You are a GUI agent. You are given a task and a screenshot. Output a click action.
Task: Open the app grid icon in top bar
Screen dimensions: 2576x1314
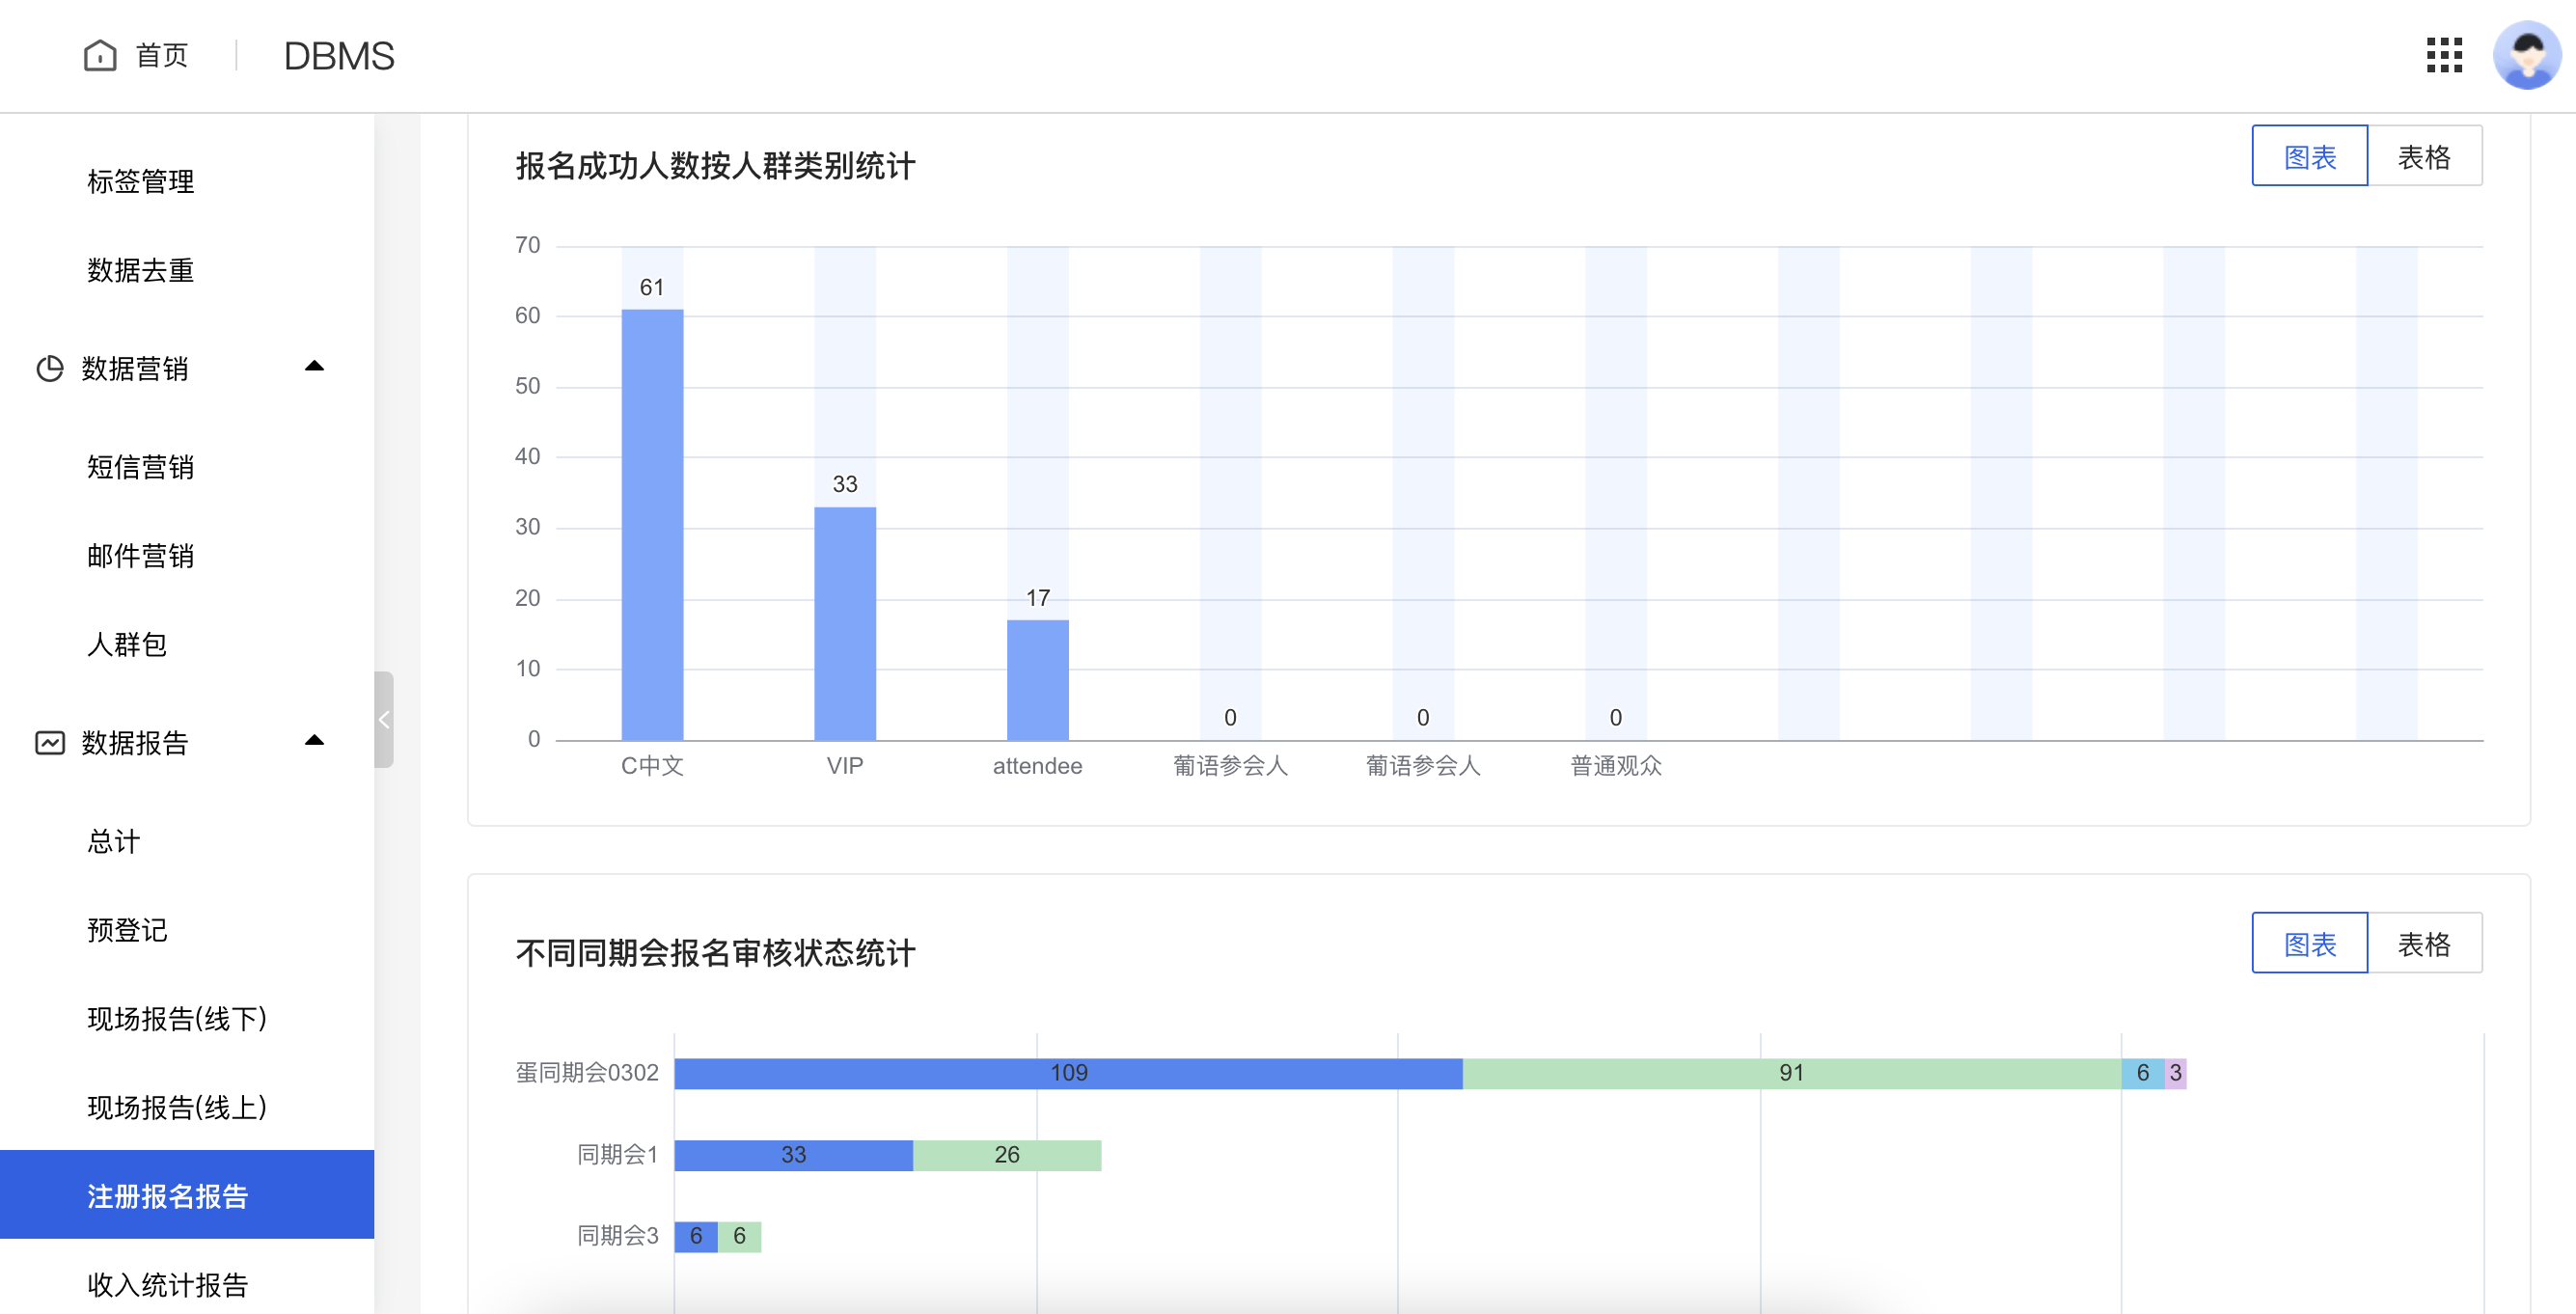[2444, 56]
